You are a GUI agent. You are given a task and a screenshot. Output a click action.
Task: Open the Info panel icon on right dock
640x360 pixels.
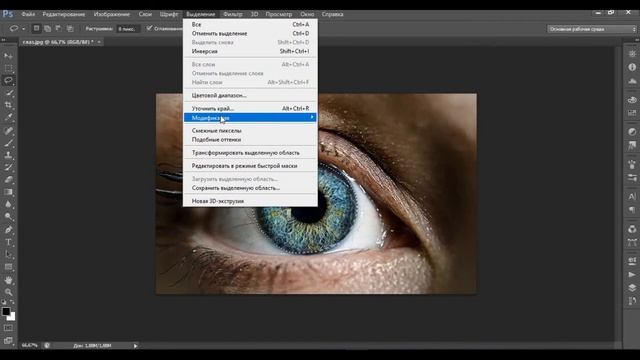[x=632, y=67]
